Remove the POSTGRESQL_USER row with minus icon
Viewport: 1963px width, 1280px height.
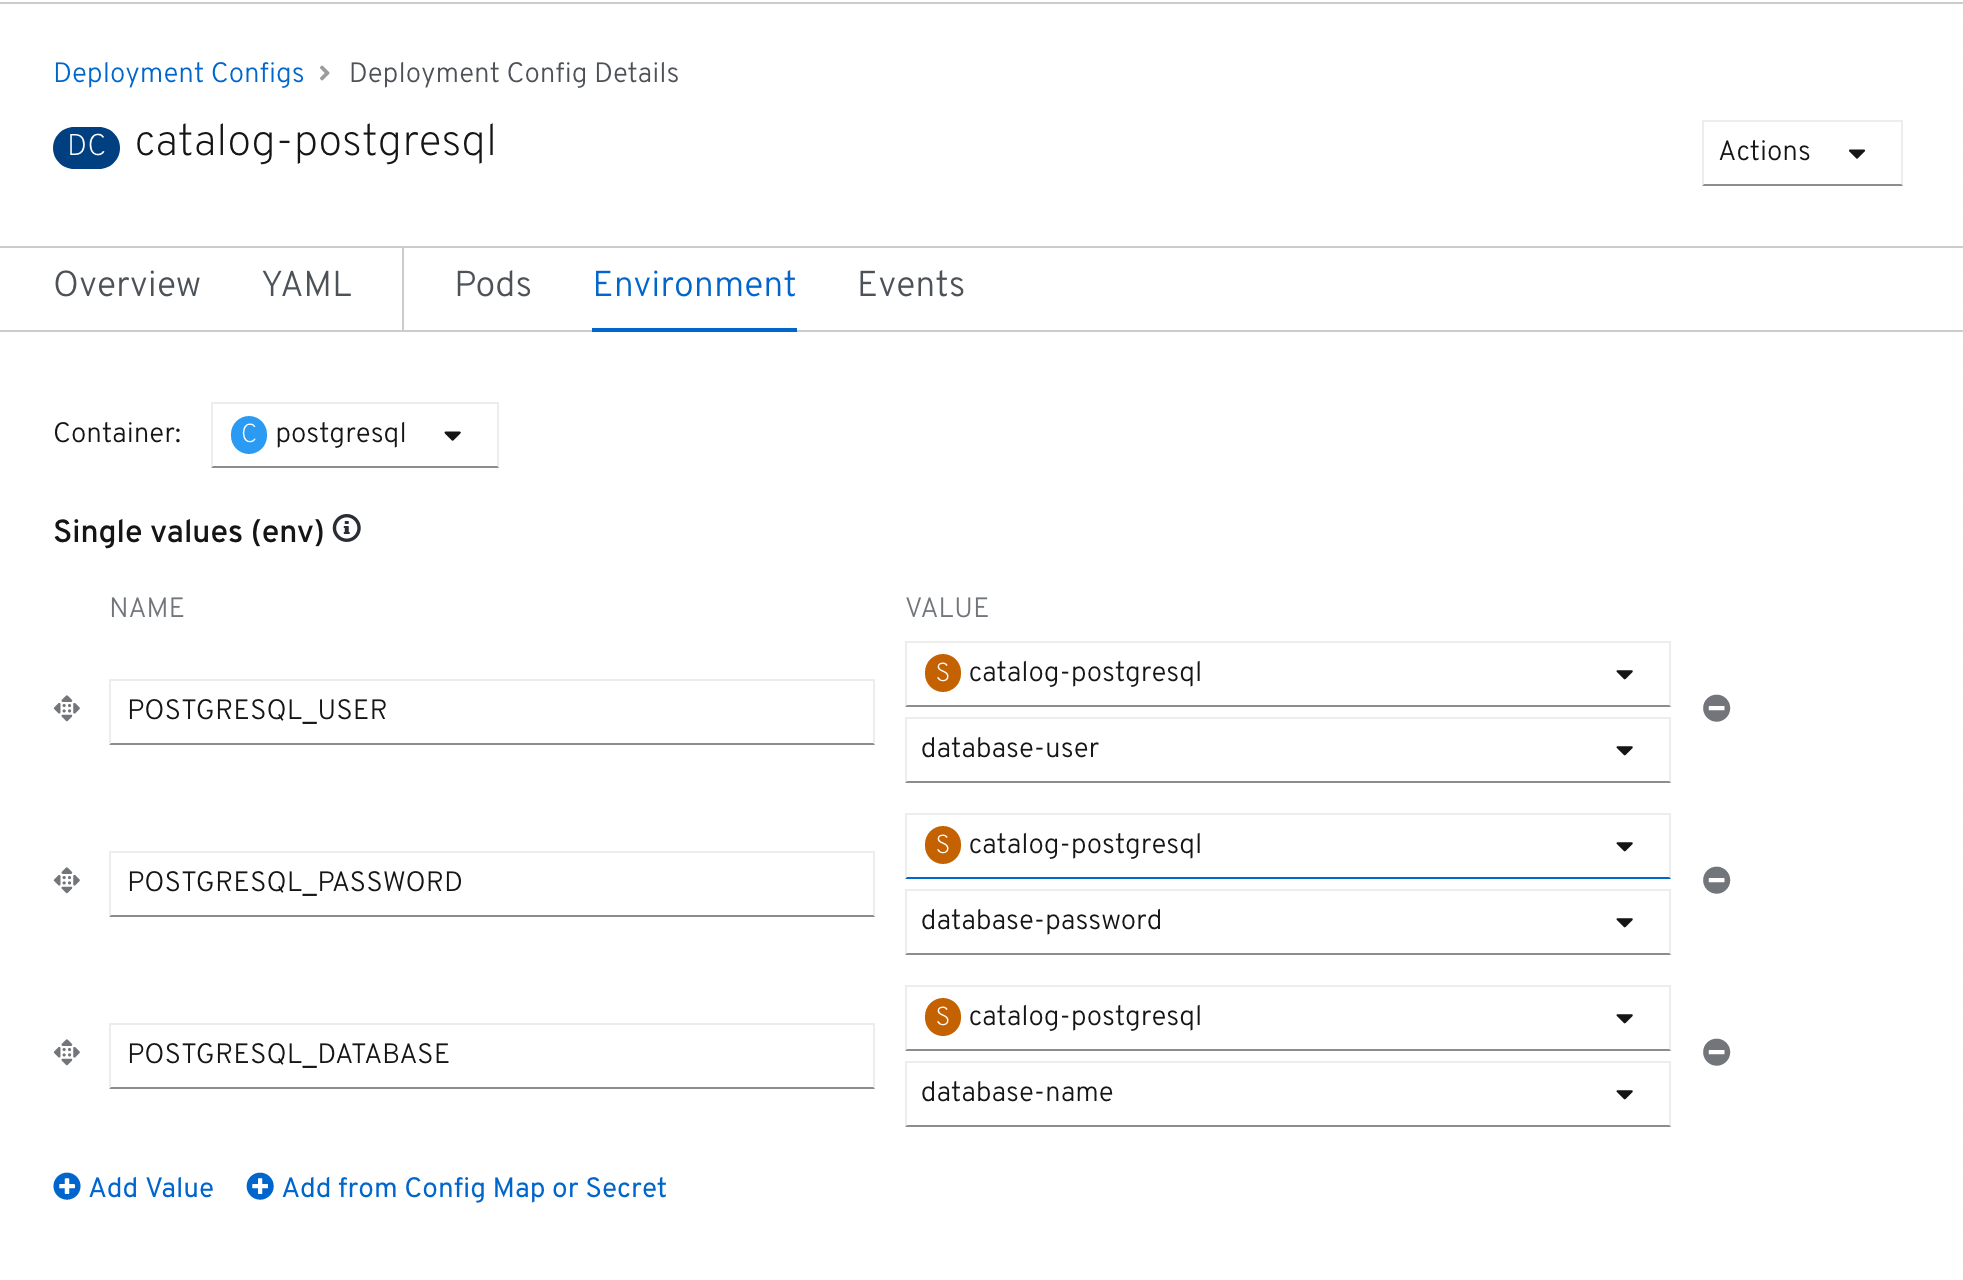(x=1716, y=708)
